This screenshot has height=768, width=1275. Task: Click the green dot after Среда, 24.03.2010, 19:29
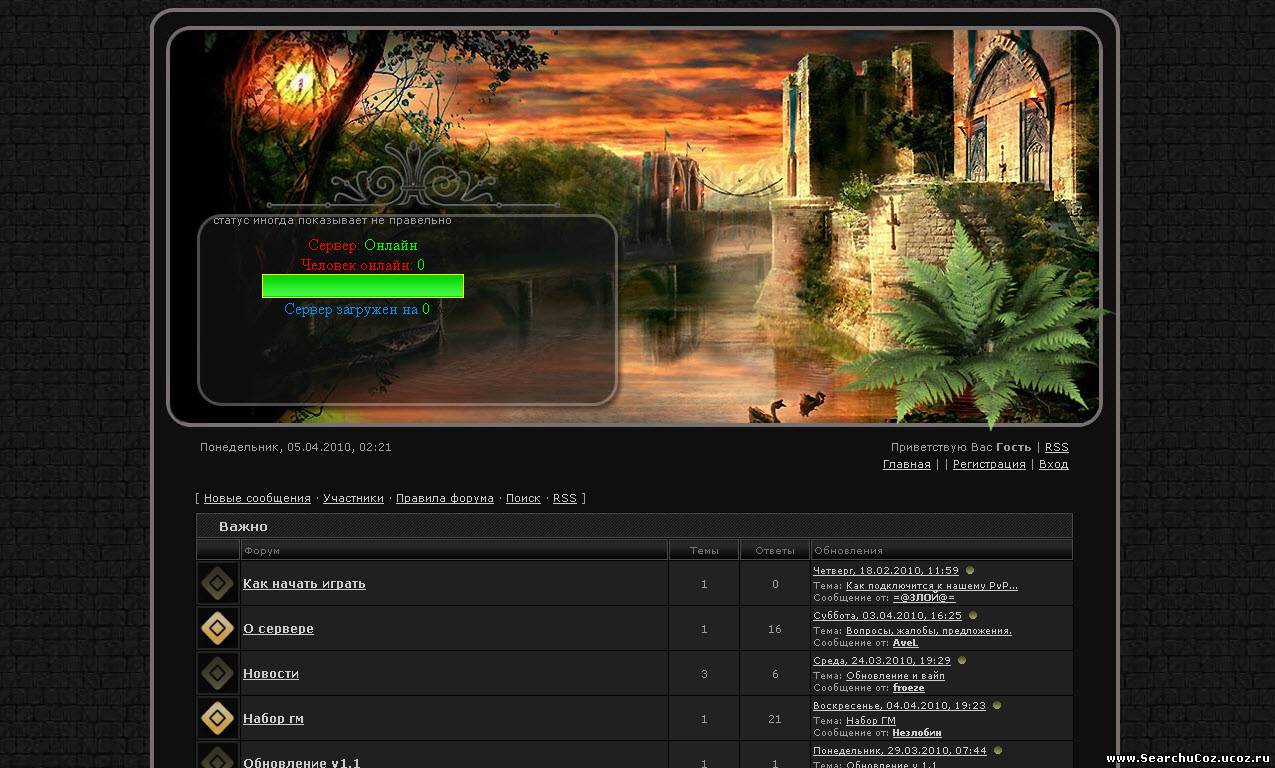tap(962, 660)
